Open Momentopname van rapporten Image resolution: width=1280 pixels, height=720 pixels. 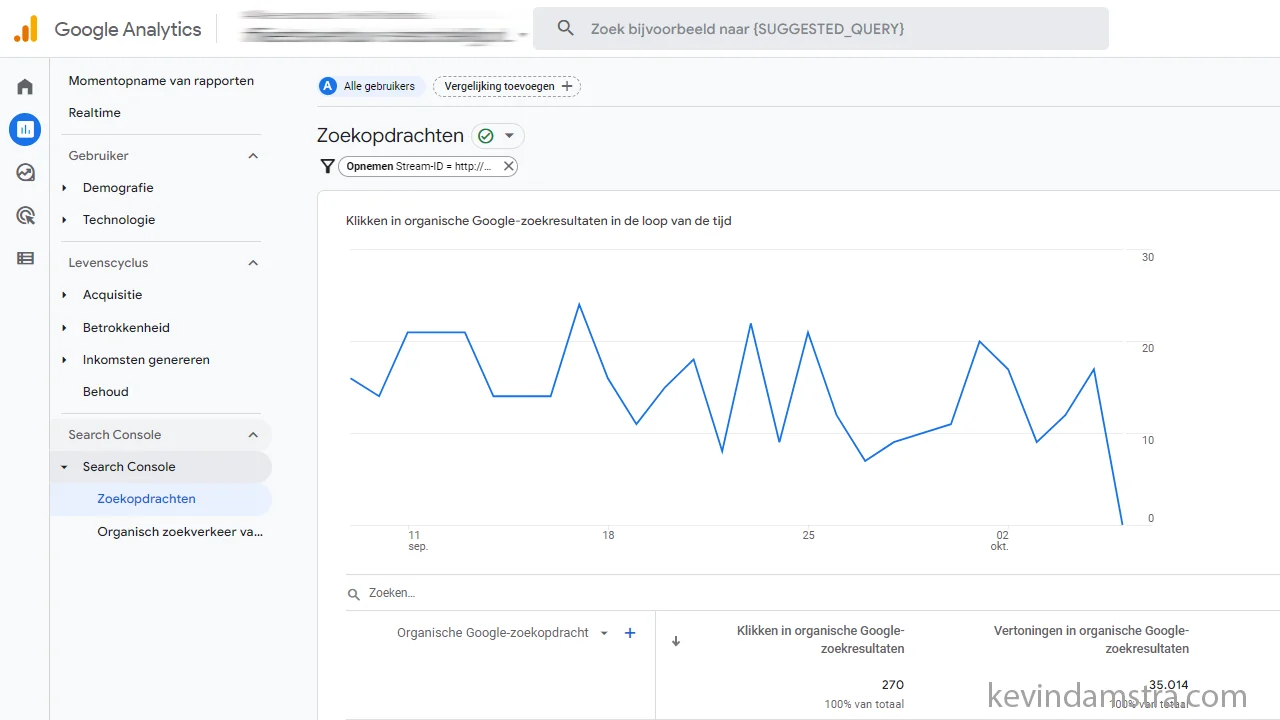[161, 81]
